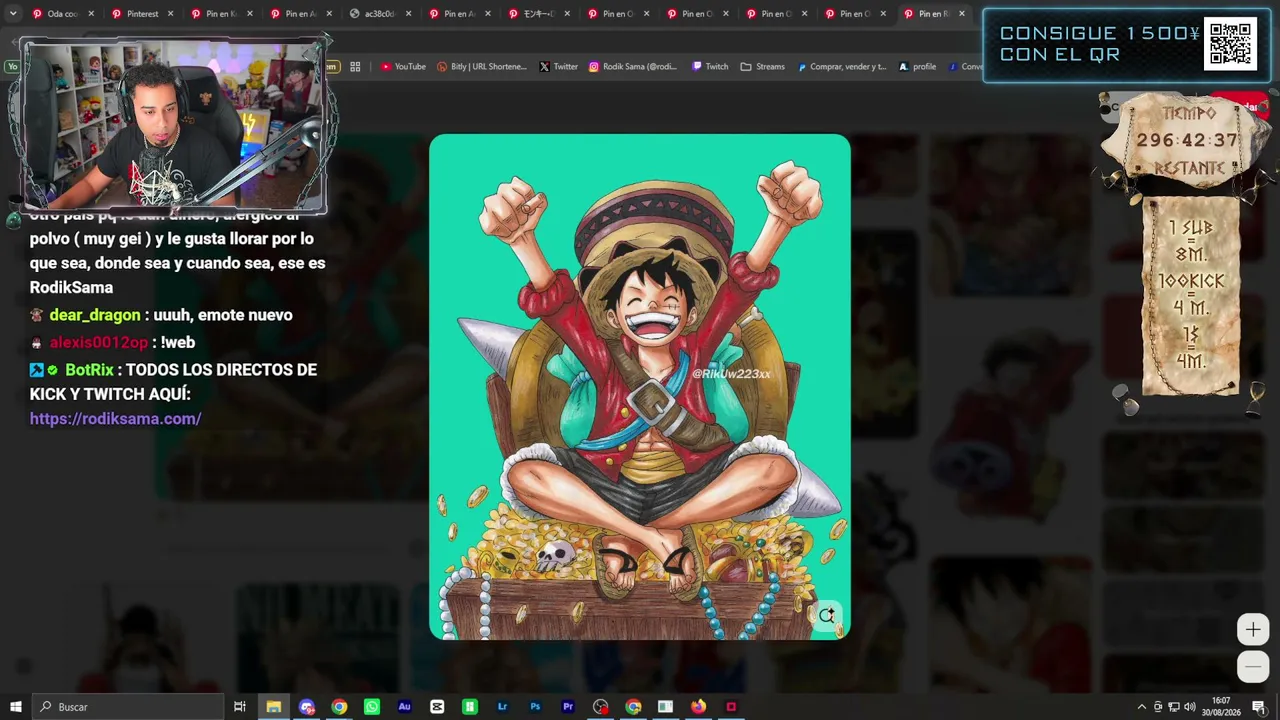Open File Explorer from the taskbar

[273, 707]
